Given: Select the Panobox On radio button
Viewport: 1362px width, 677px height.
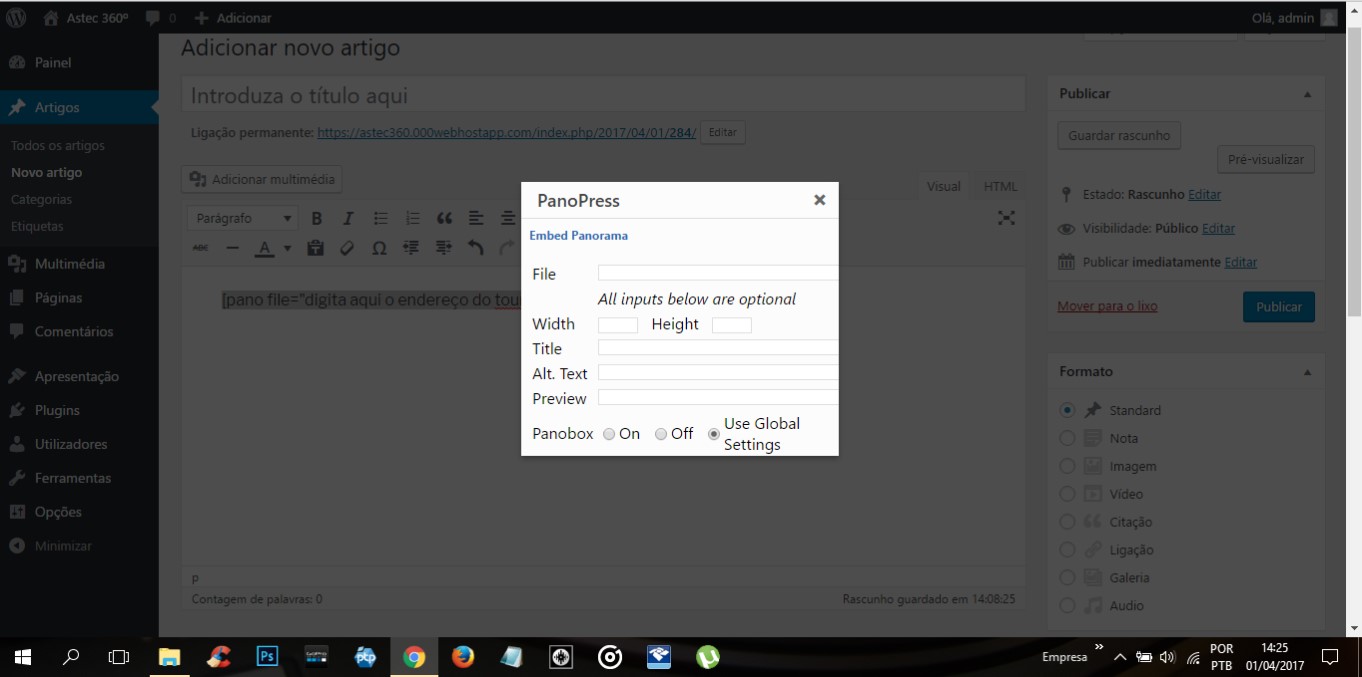Looking at the screenshot, I should click(610, 434).
